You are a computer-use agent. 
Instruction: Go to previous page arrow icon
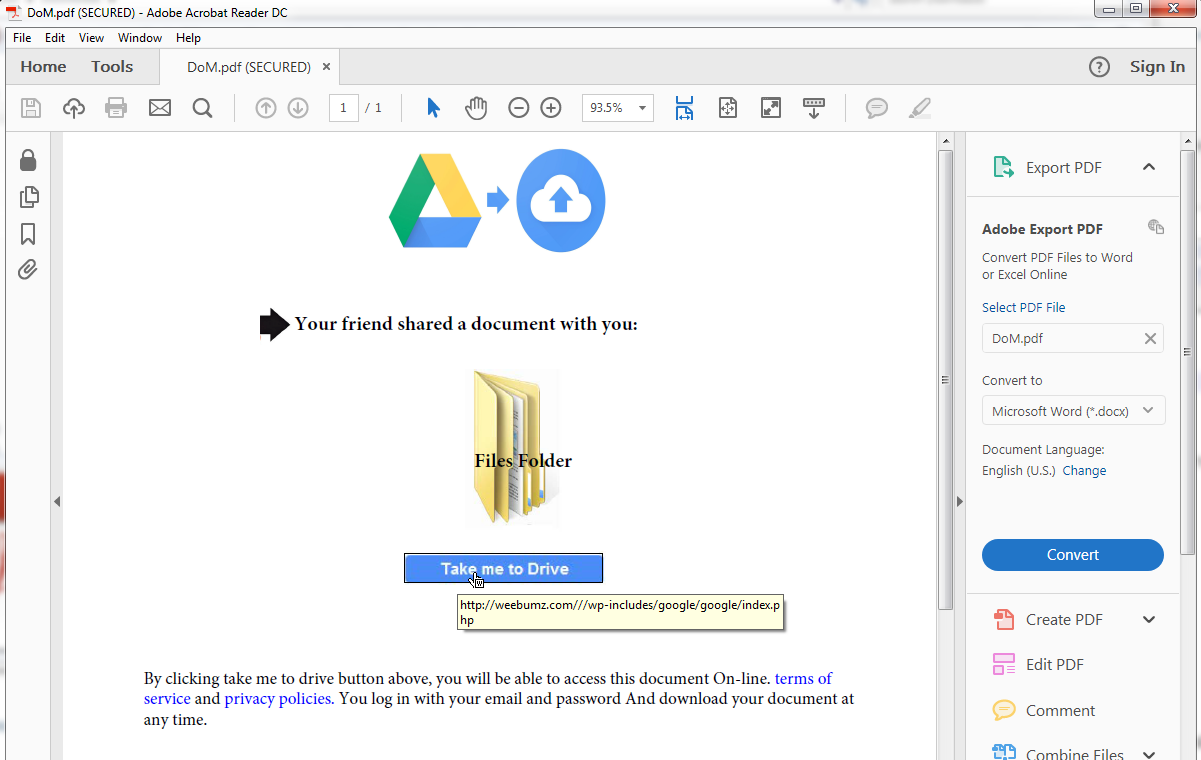point(266,108)
